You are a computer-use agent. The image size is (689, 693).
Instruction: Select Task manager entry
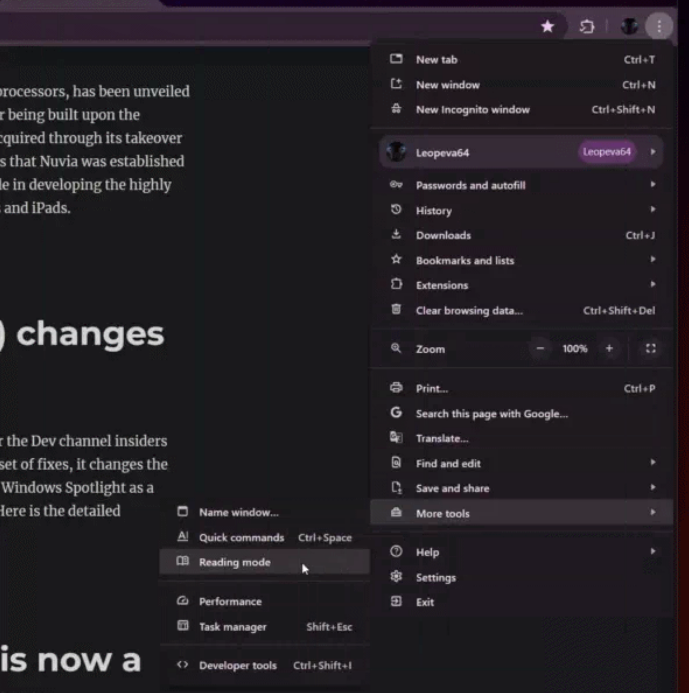point(264,626)
